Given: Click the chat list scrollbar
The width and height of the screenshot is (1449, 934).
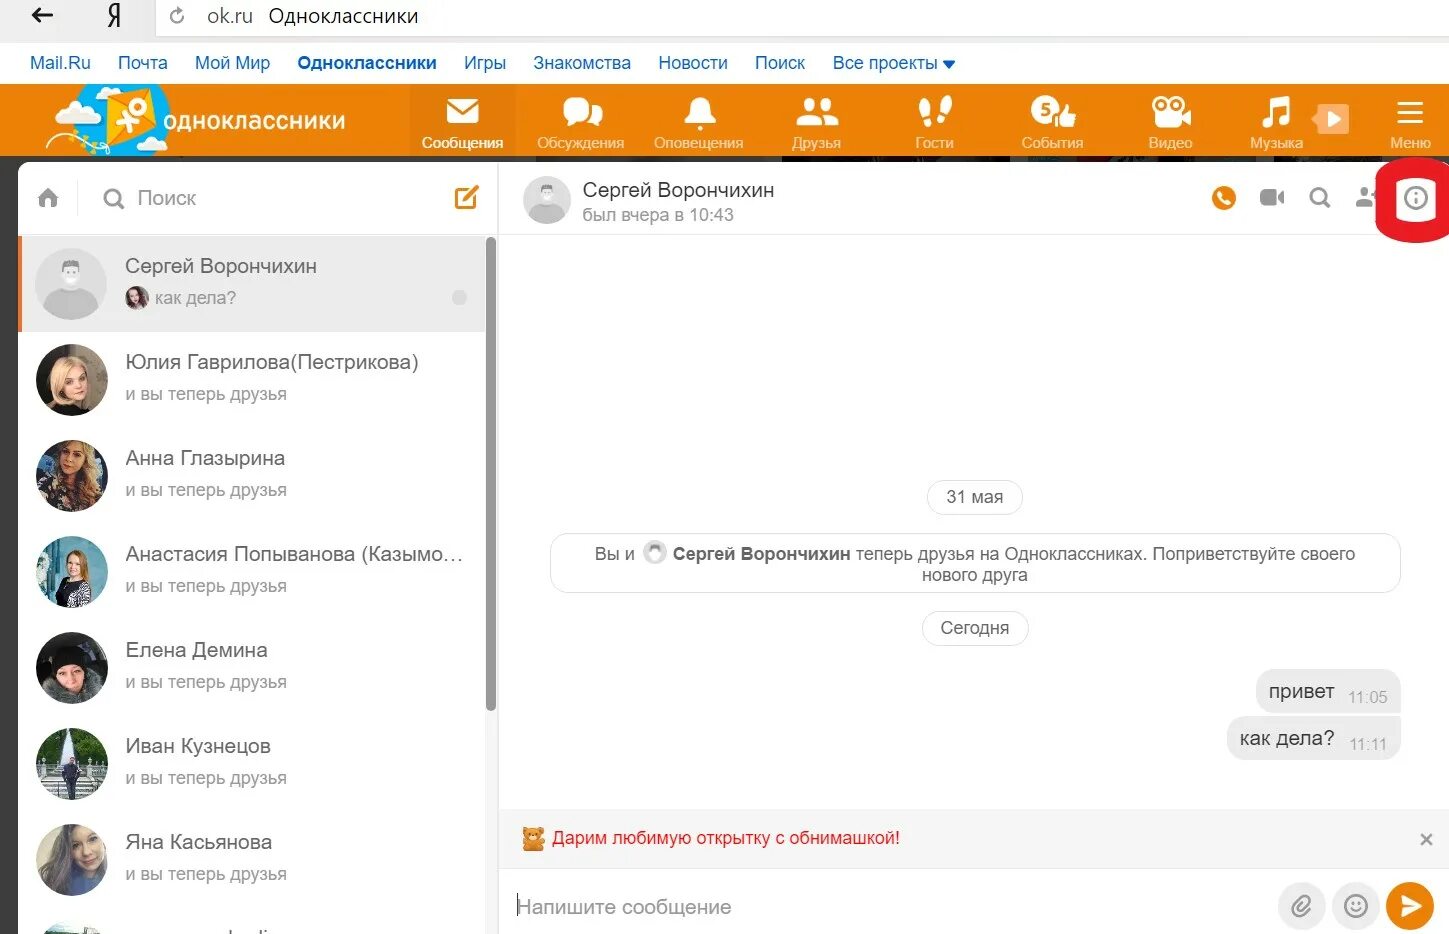Looking at the screenshot, I should (x=491, y=474).
